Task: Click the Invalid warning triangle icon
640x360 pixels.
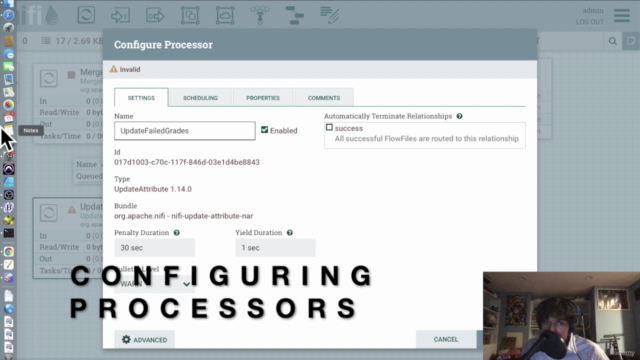Action: point(113,69)
